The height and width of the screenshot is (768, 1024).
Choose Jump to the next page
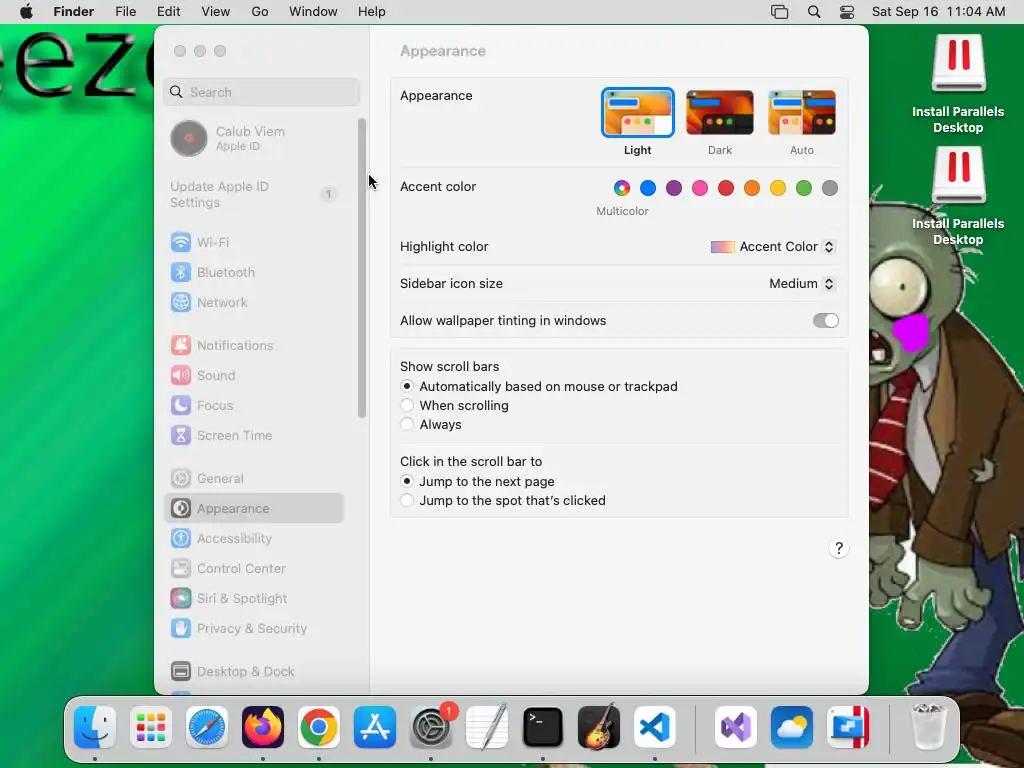tap(407, 481)
